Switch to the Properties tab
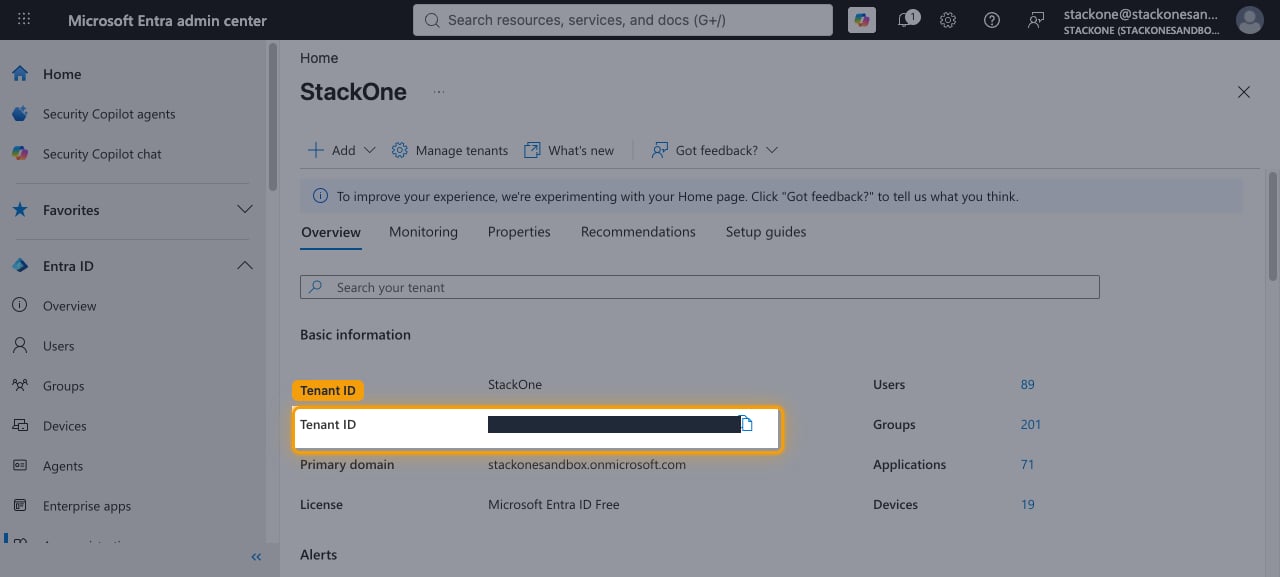 click(x=519, y=232)
